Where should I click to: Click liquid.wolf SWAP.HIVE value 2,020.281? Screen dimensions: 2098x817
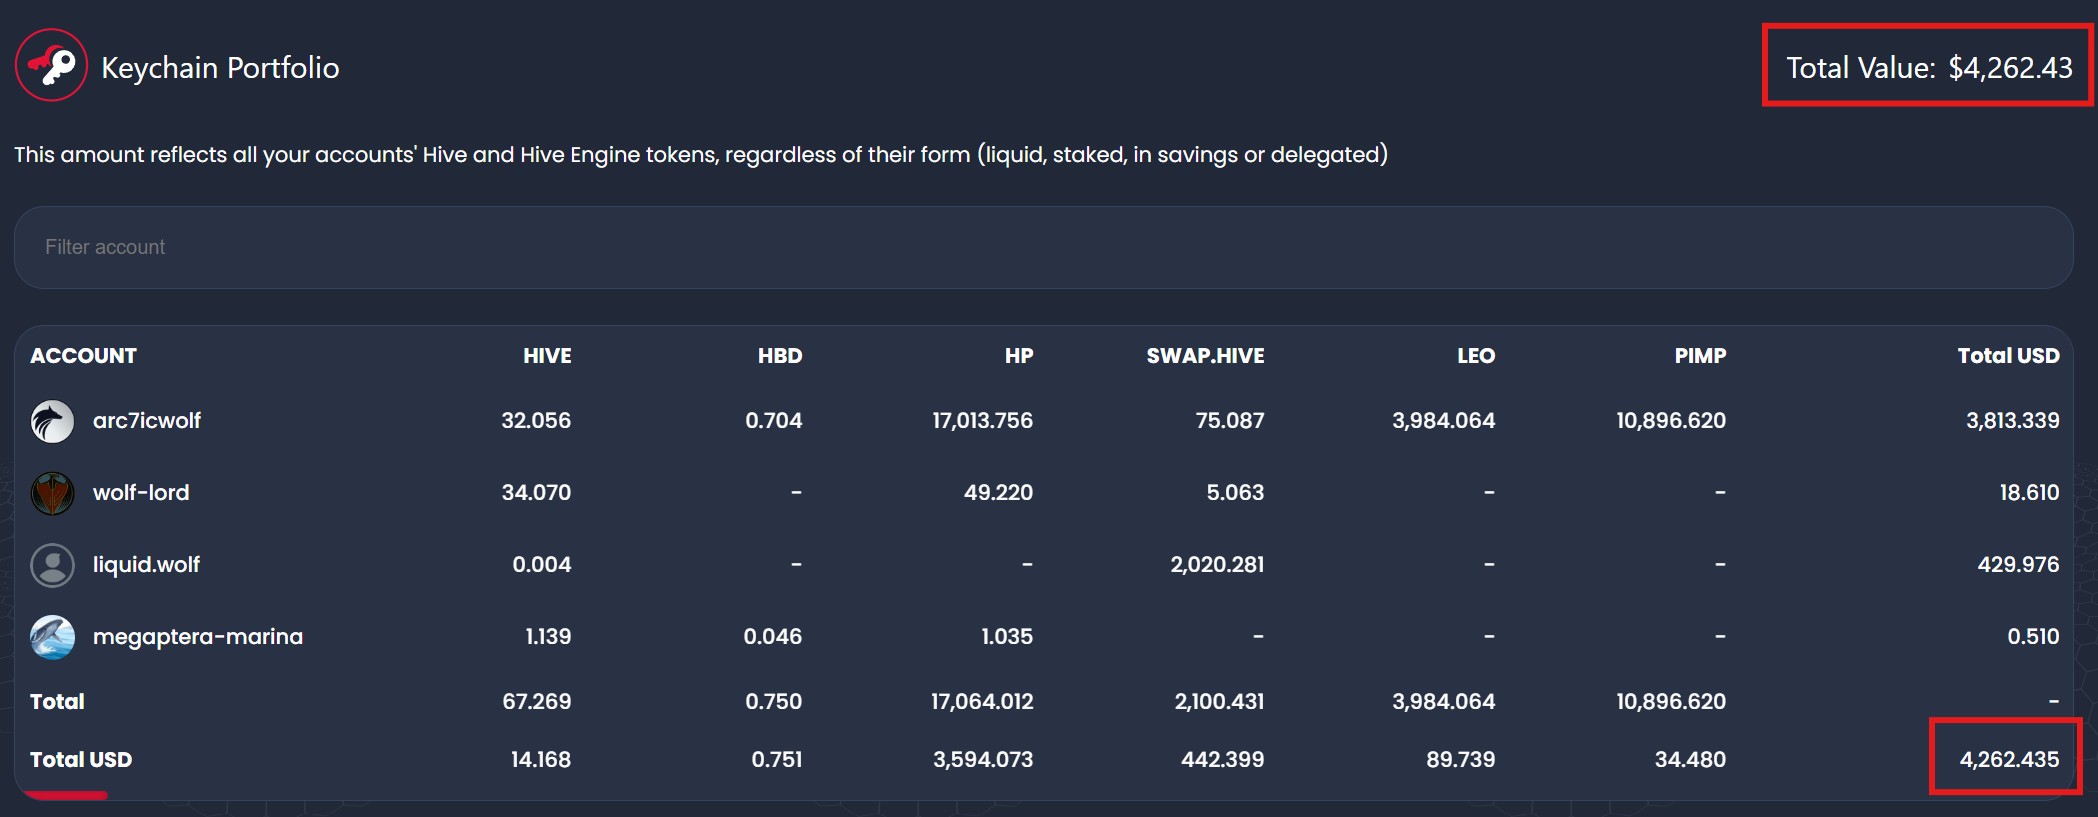pos(1217,565)
